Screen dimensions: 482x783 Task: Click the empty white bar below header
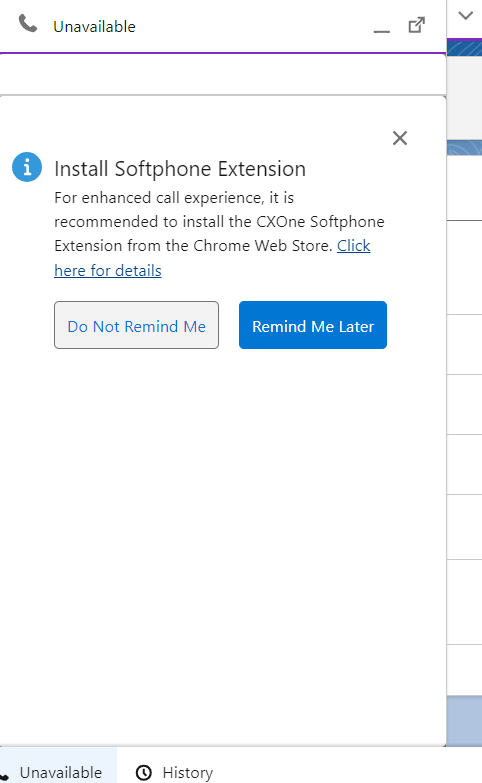click(x=223, y=74)
